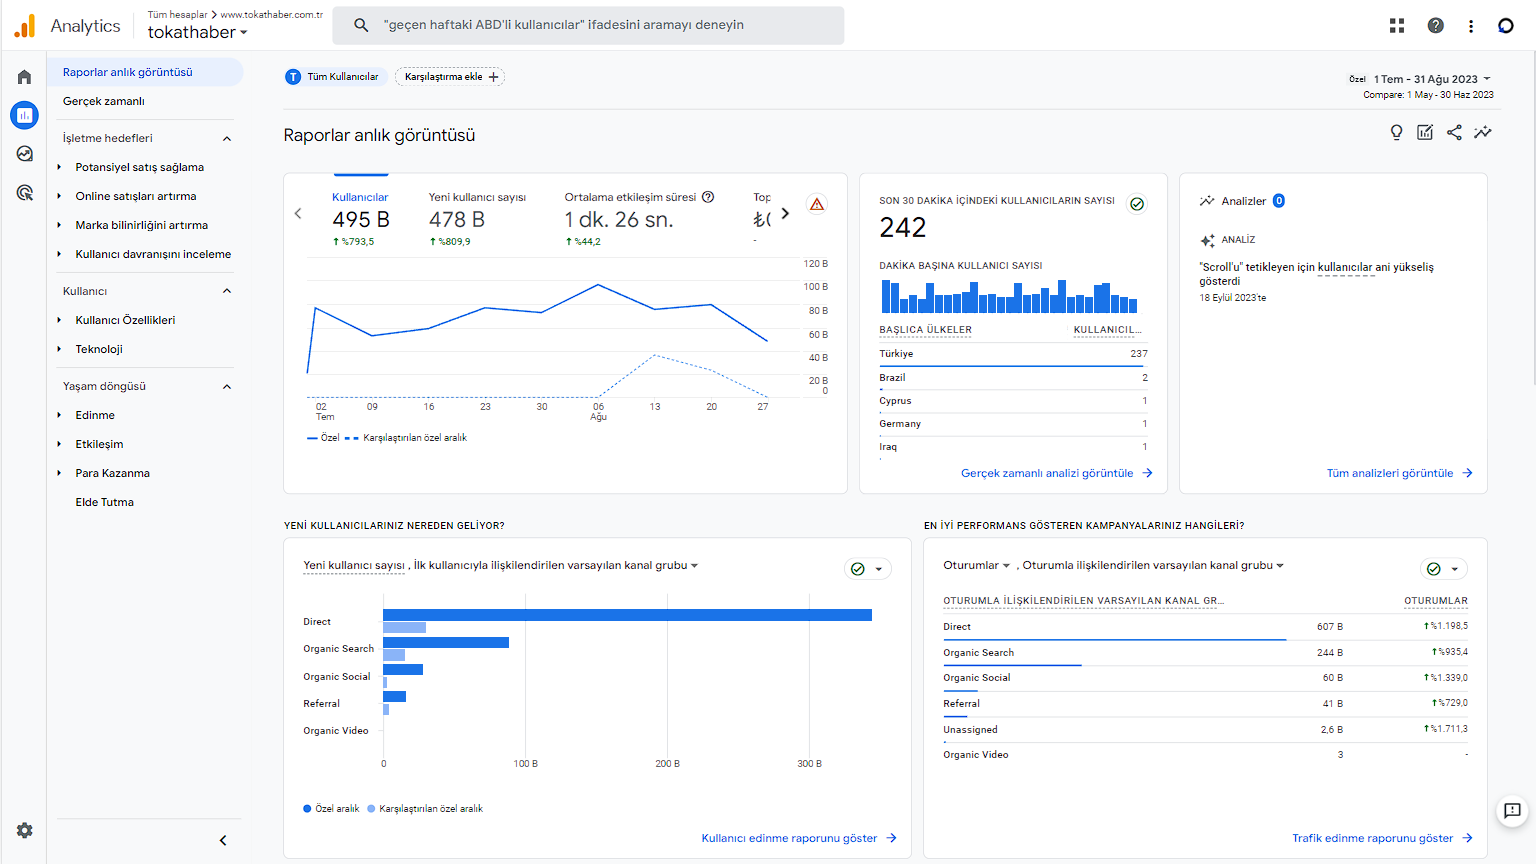Viewport: 1536px width, 864px height.
Task: Open the date range dropdown
Action: pyautogui.click(x=1432, y=79)
